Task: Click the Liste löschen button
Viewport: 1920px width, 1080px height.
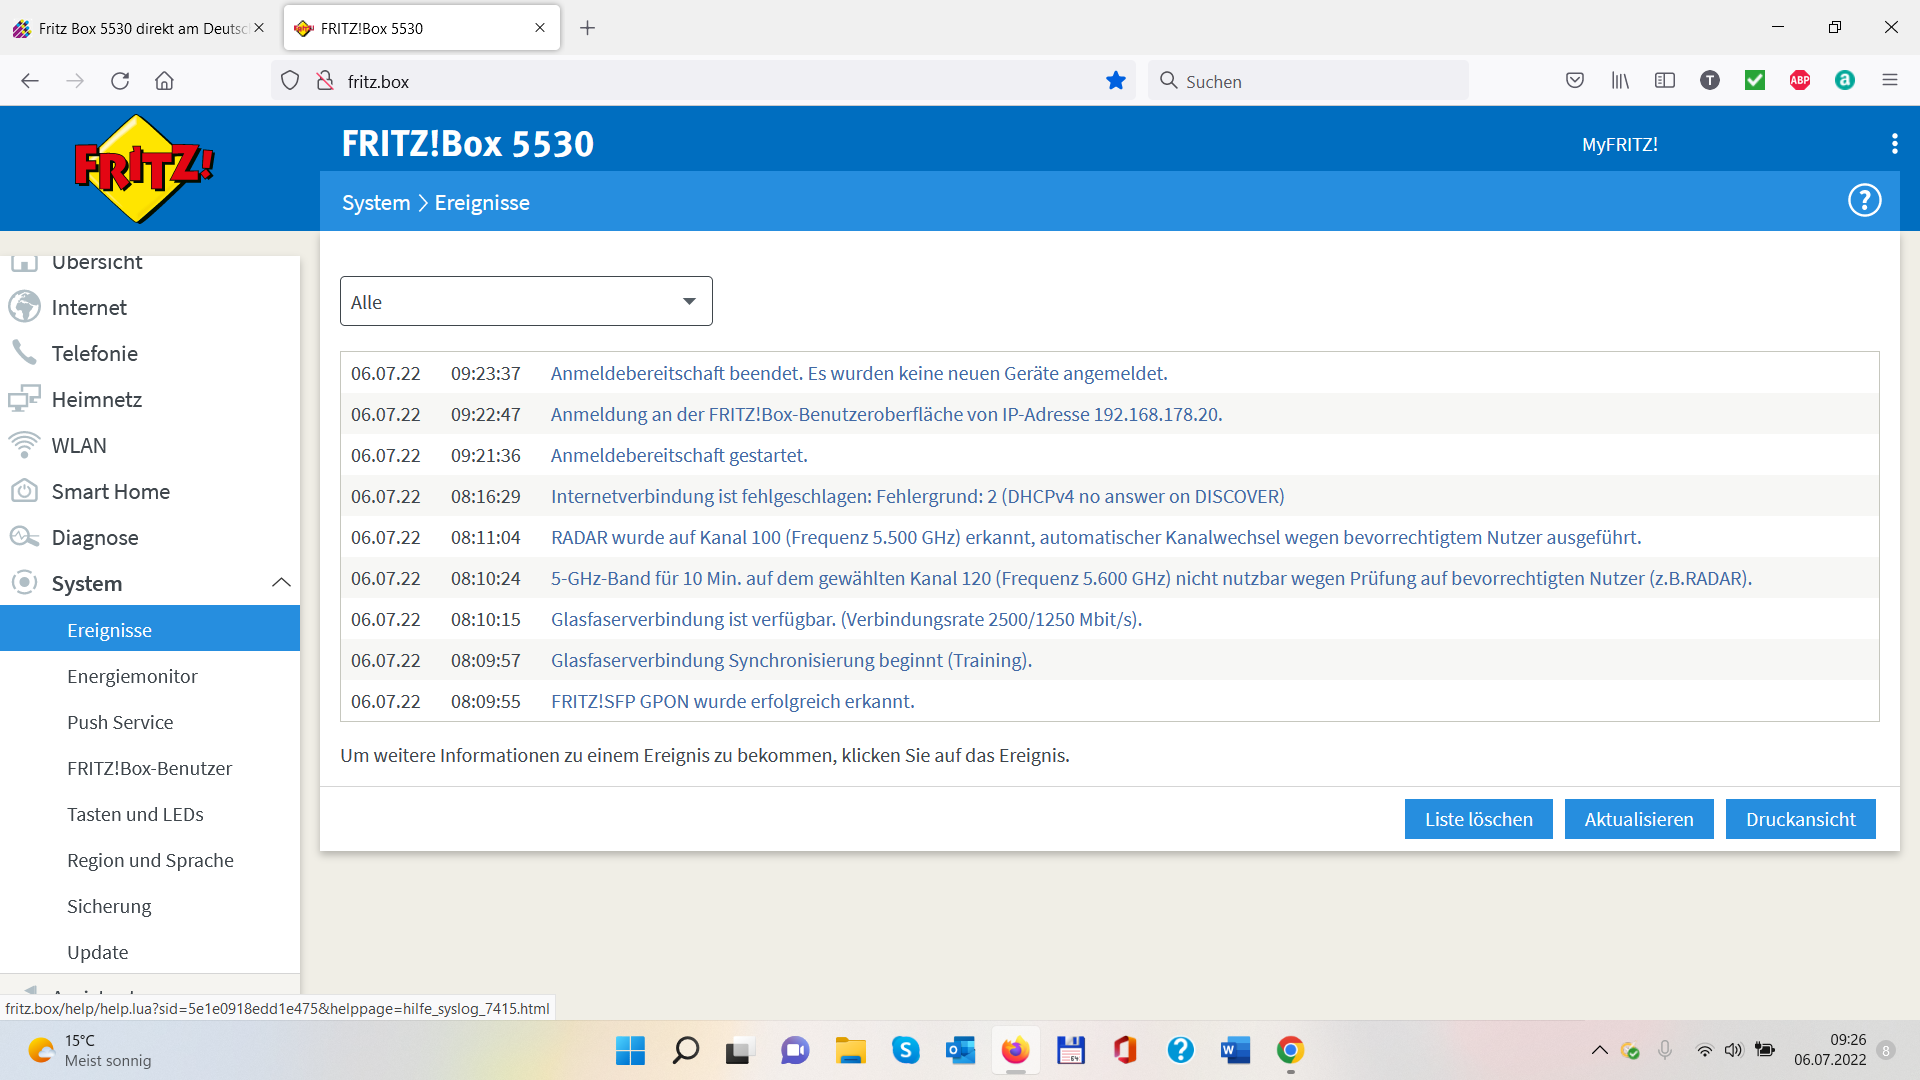Action: point(1479,819)
